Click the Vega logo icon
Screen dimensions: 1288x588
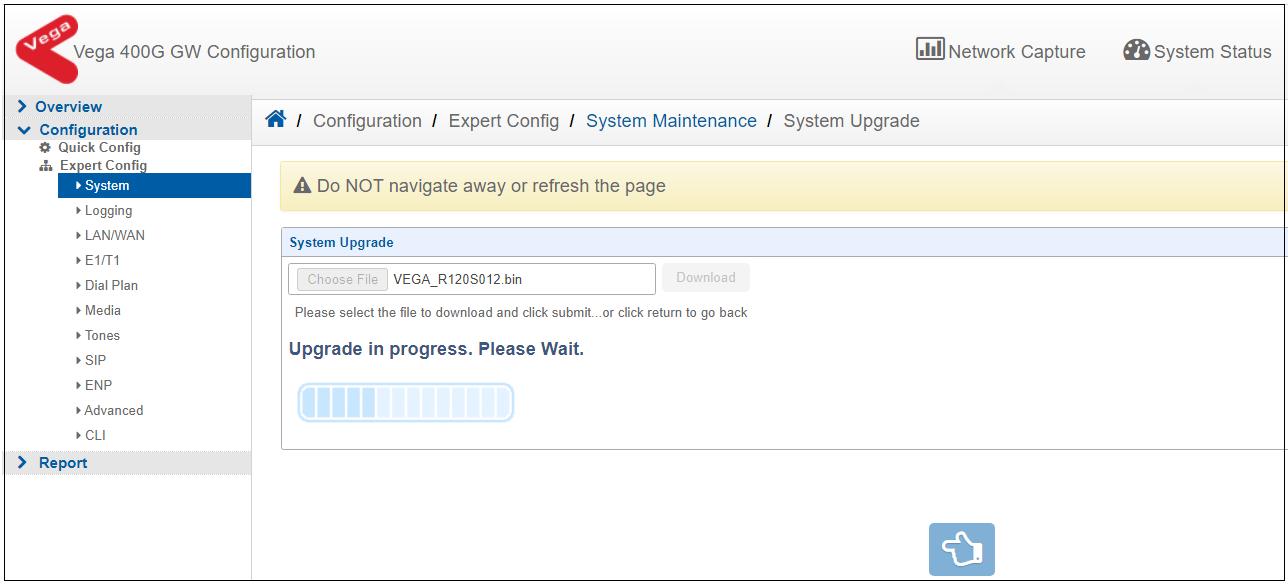[46, 49]
